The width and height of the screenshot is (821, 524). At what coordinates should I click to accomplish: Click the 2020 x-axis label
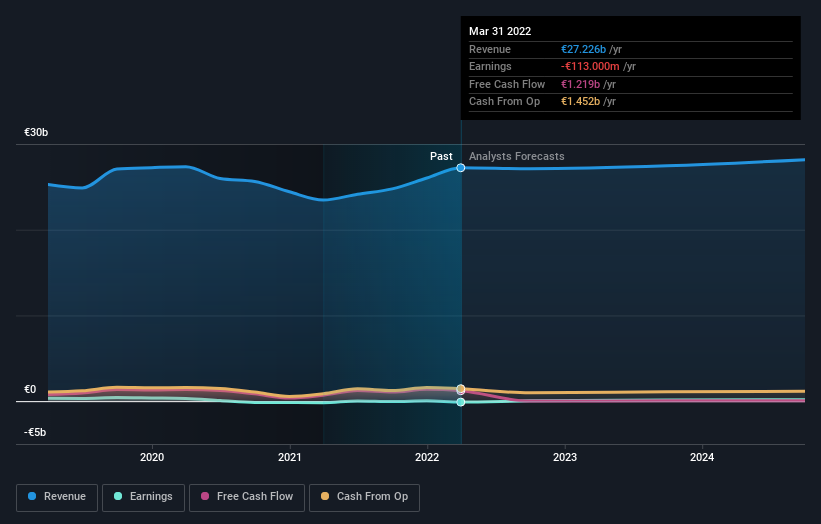(152, 457)
